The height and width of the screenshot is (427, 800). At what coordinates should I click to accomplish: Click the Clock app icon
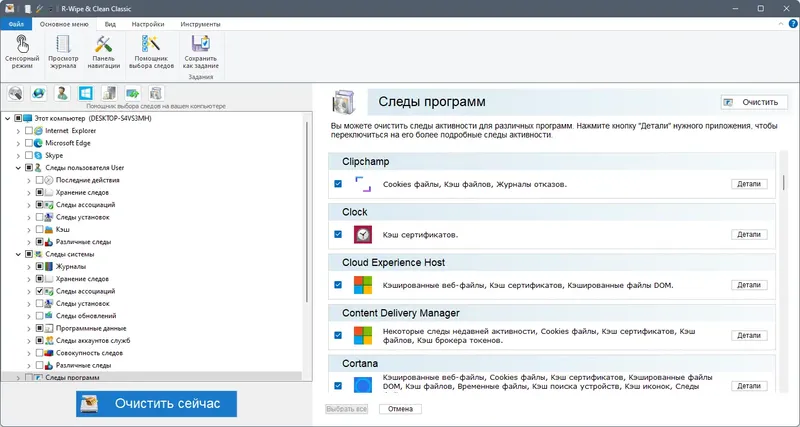pyautogui.click(x=363, y=235)
